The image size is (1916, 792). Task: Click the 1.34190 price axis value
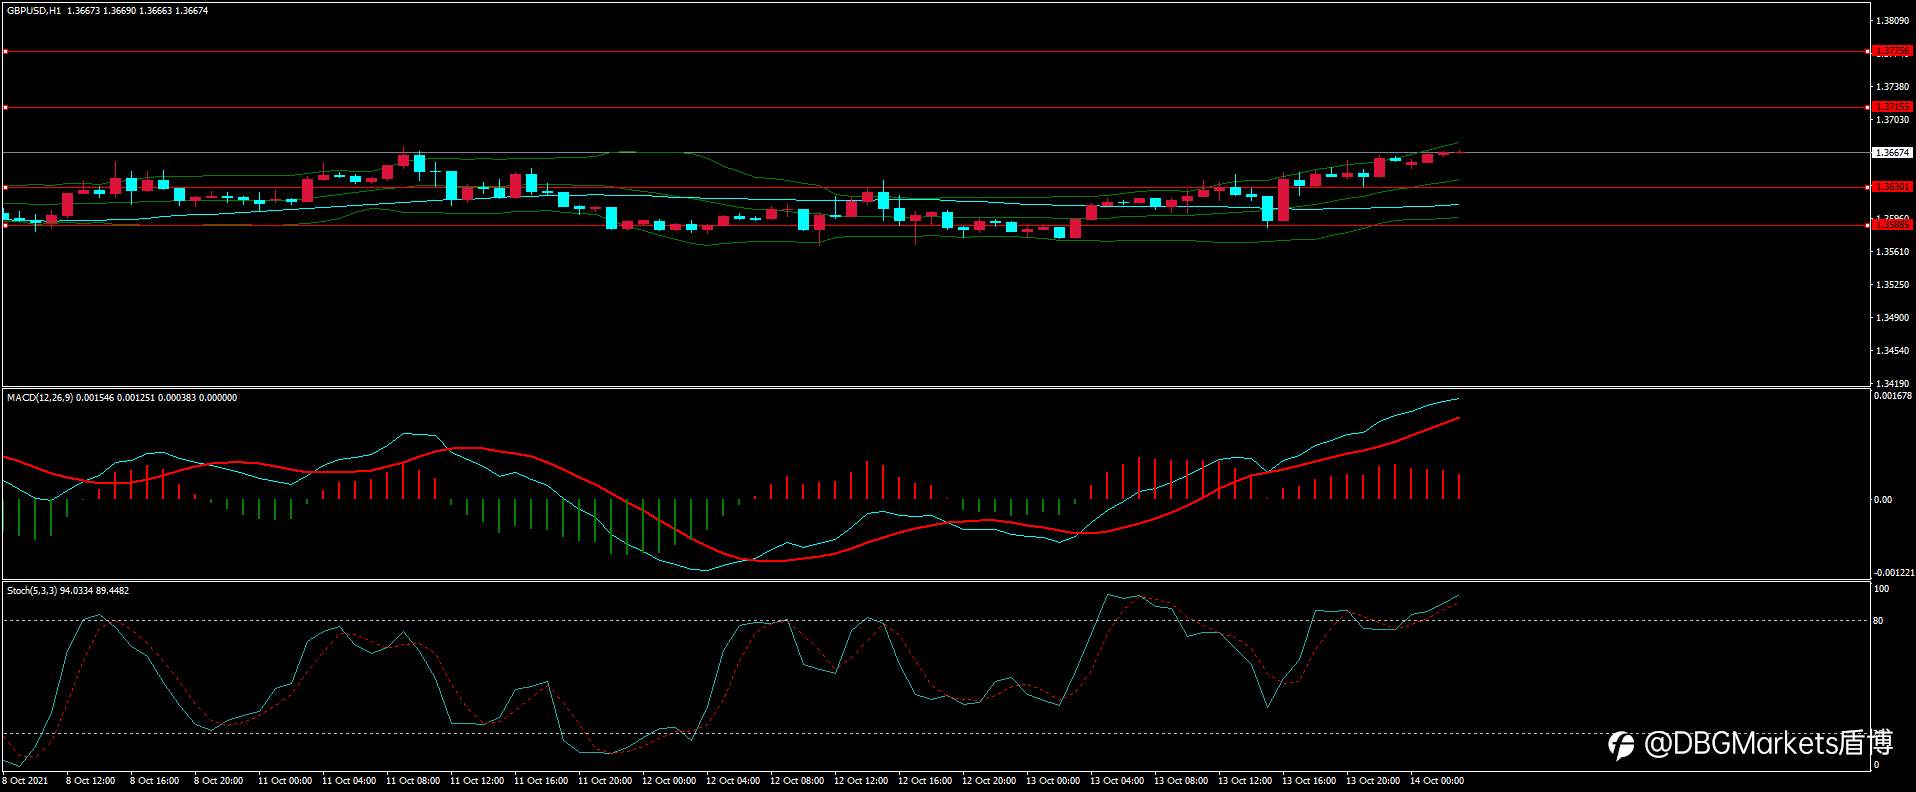(1894, 383)
